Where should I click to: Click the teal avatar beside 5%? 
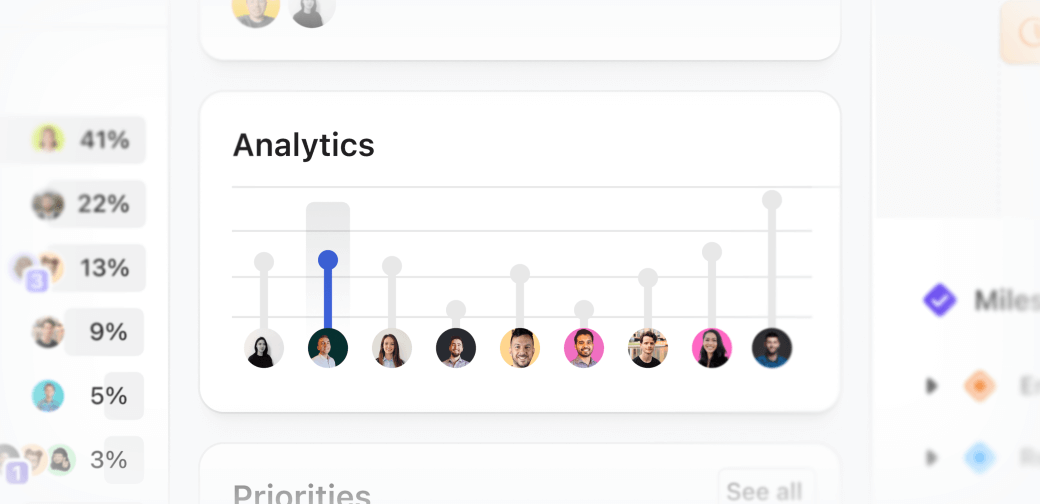pyautogui.click(x=48, y=396)
